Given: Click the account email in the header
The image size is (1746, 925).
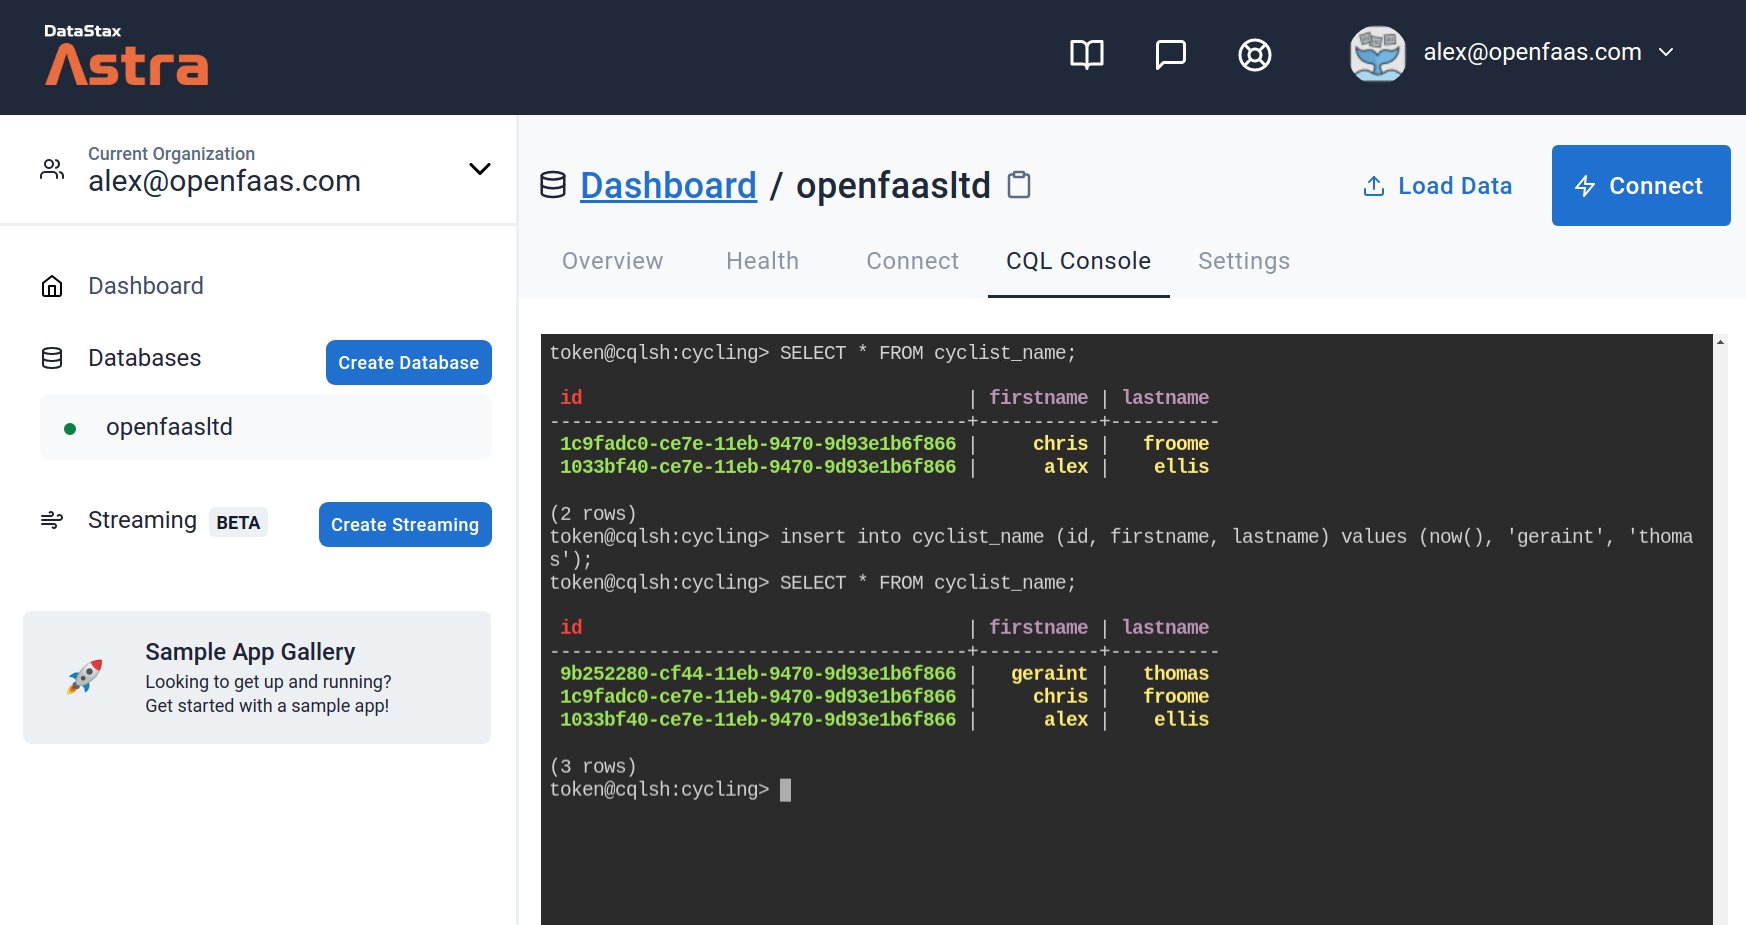Looking at the screenshot, I should [x=1532, y=52].
